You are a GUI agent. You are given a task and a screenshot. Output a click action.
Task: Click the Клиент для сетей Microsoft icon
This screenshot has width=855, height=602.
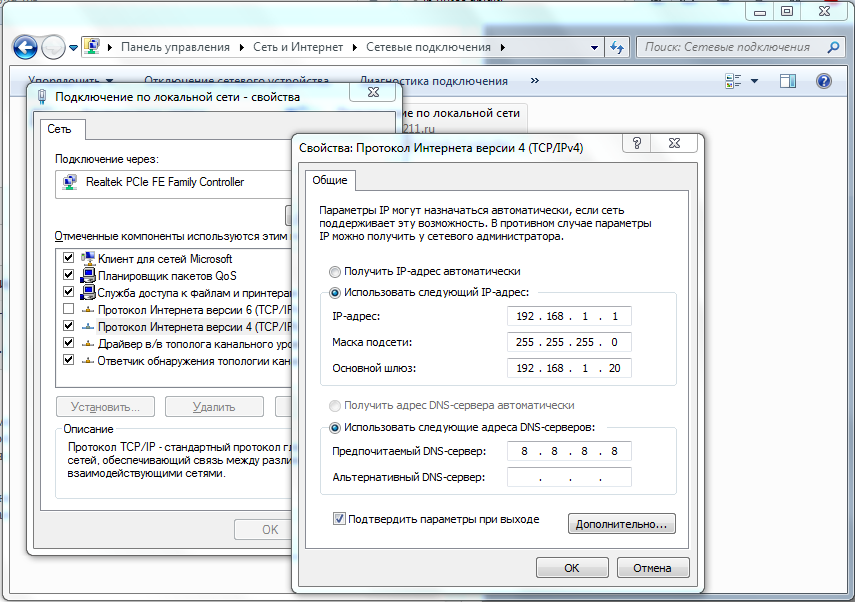(88, 258)
